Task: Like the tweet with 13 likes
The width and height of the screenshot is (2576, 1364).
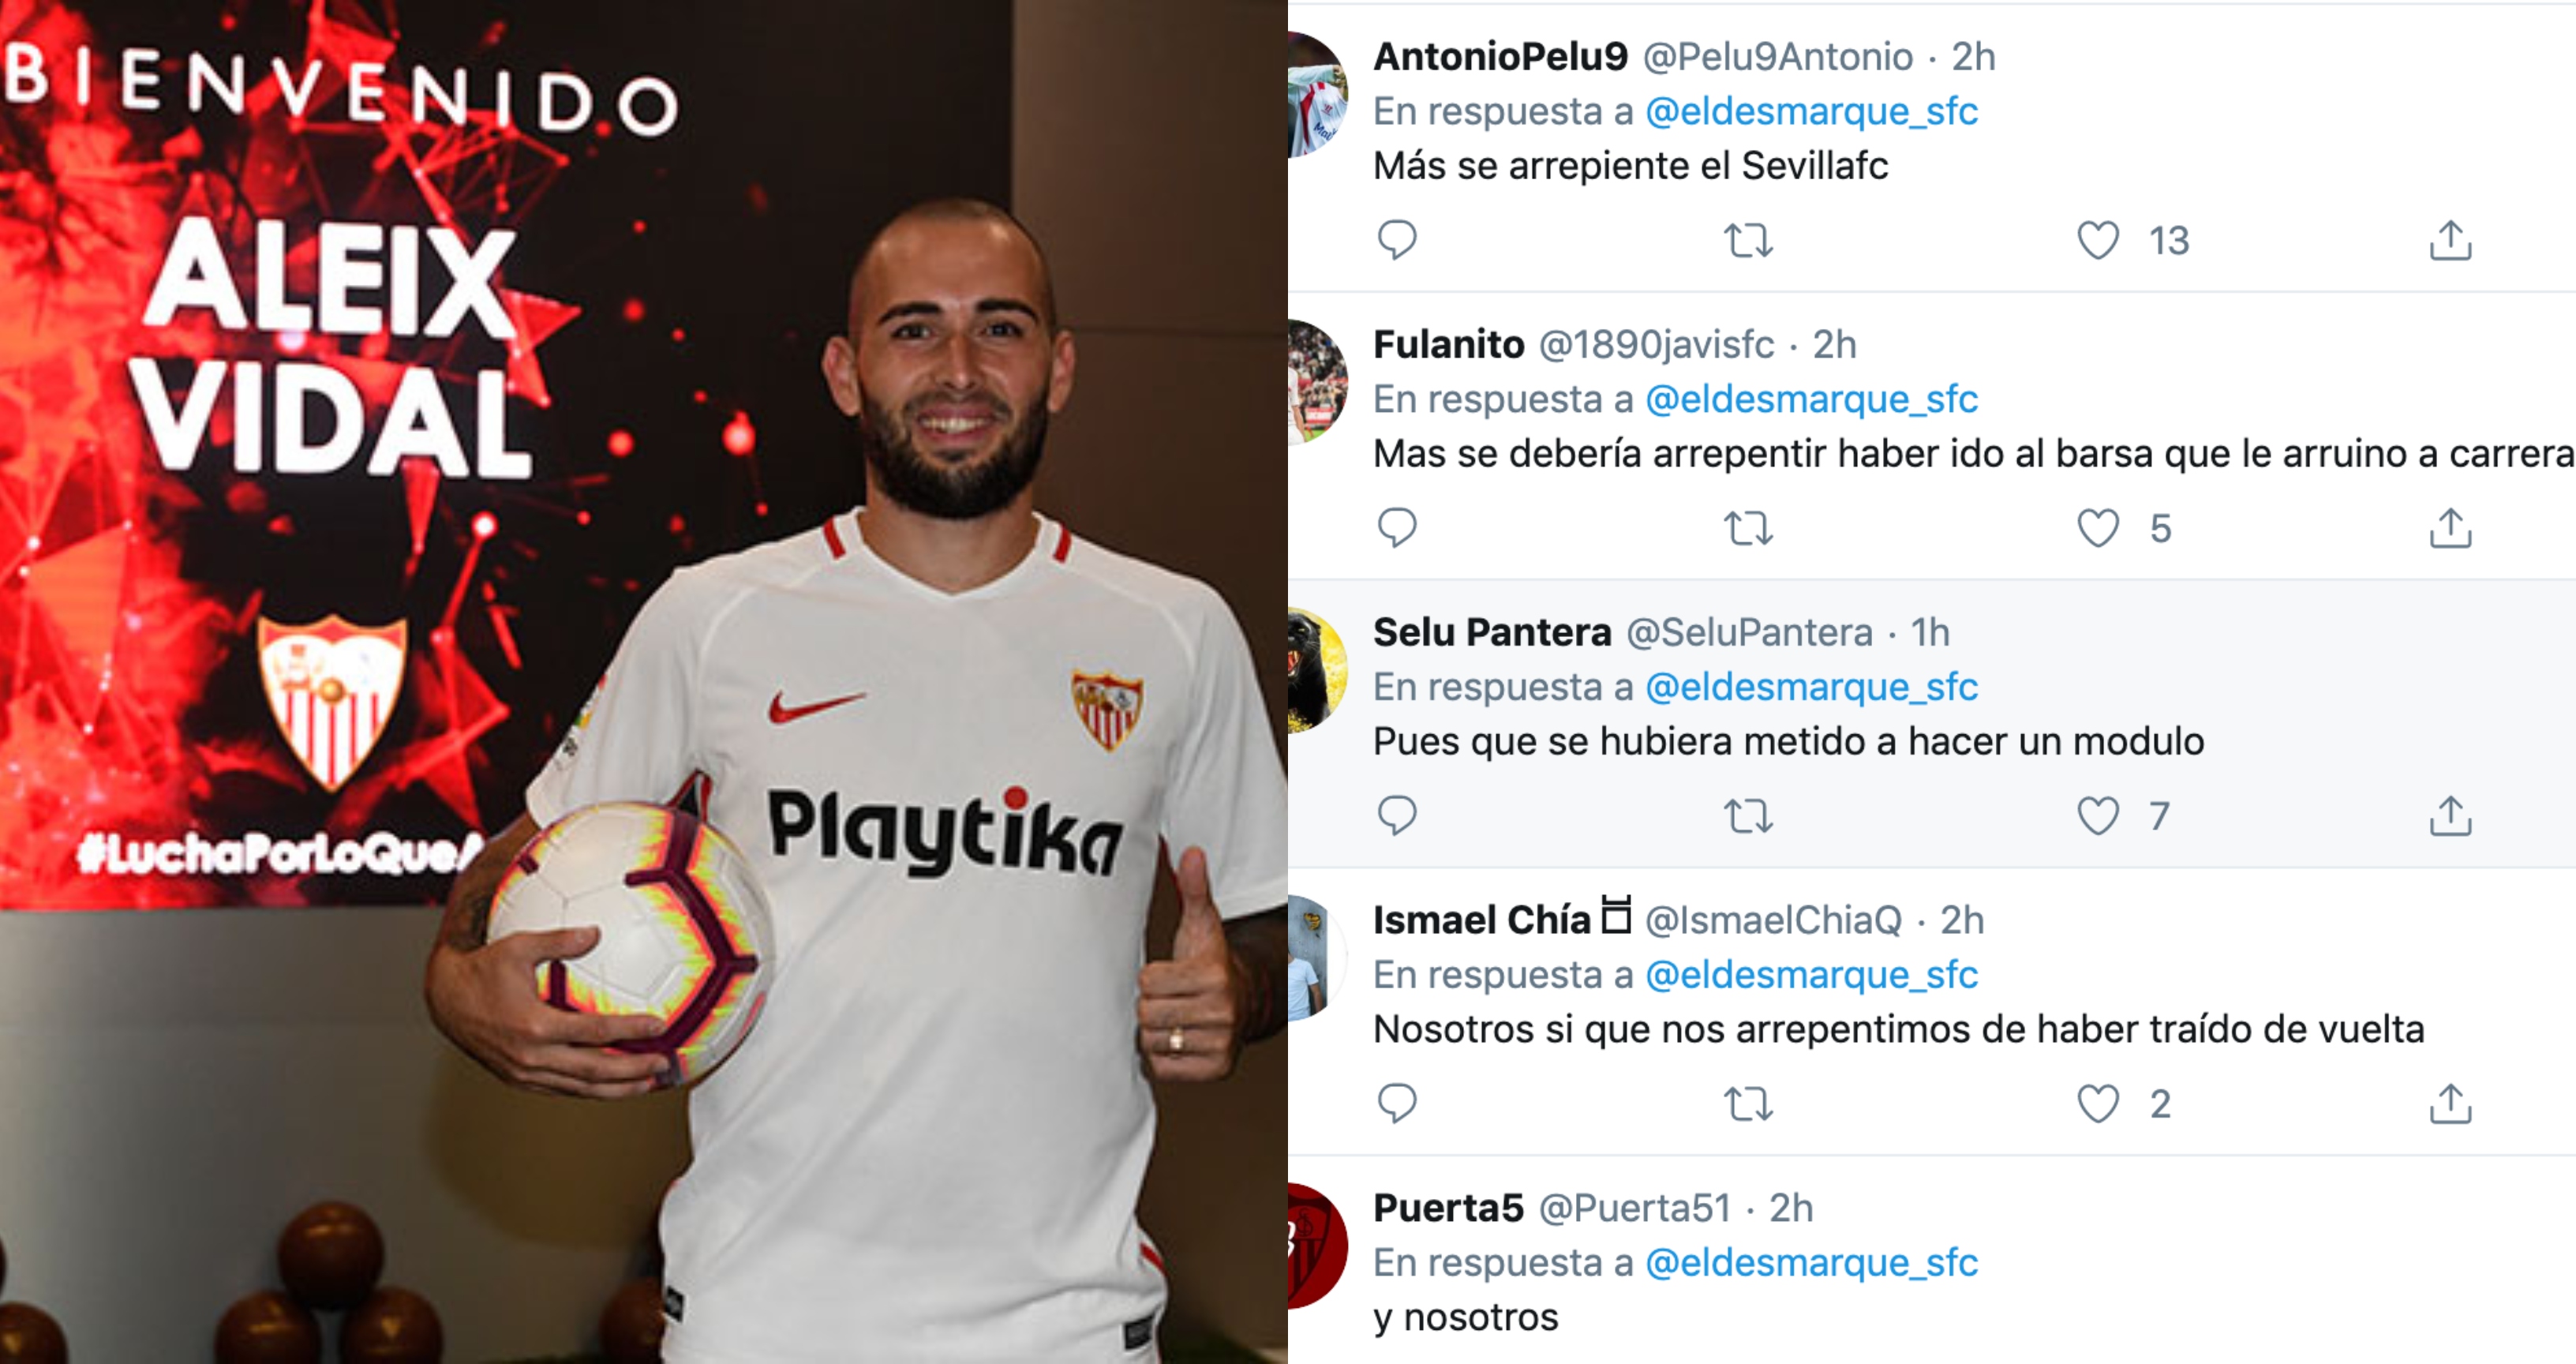Action: (x=2097, y=240)
